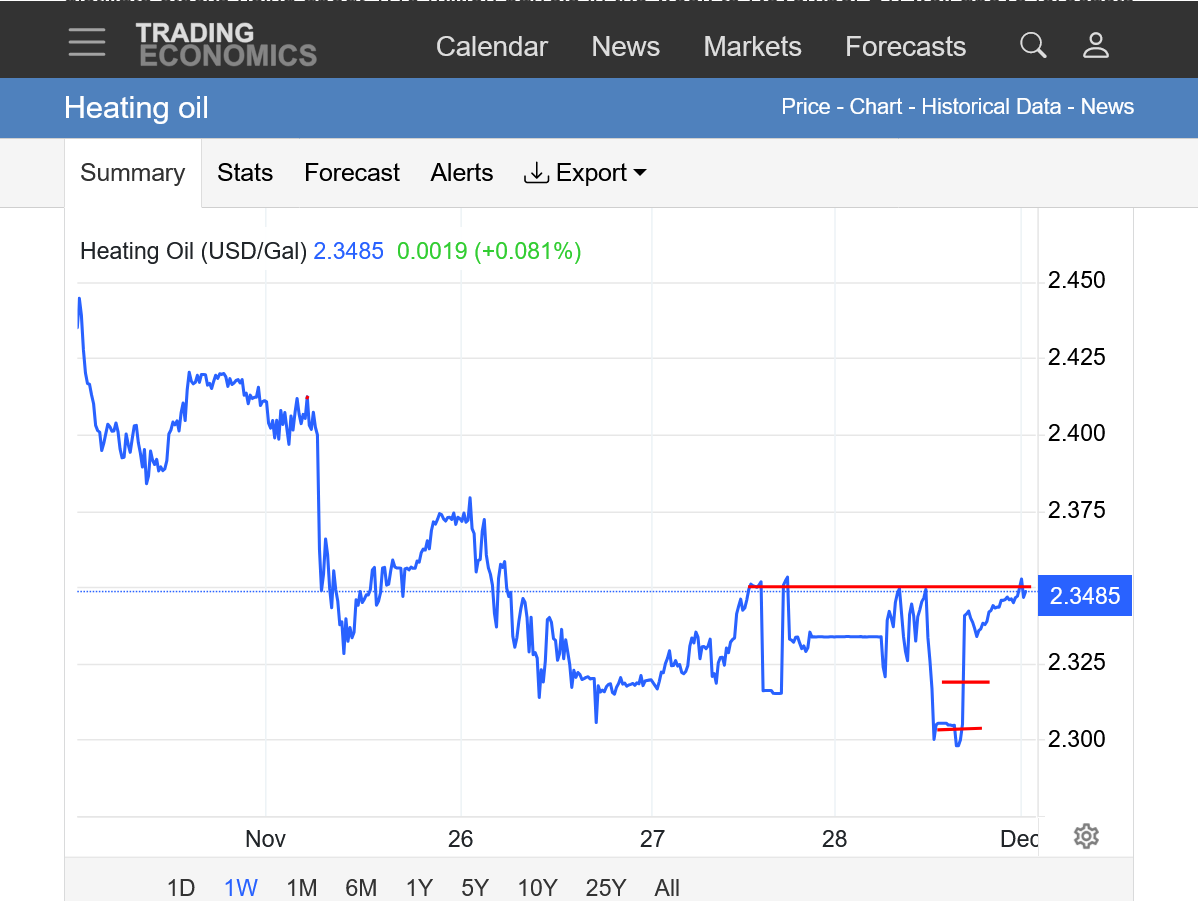Click the Trading Economics logo

[x=226, y=44]
